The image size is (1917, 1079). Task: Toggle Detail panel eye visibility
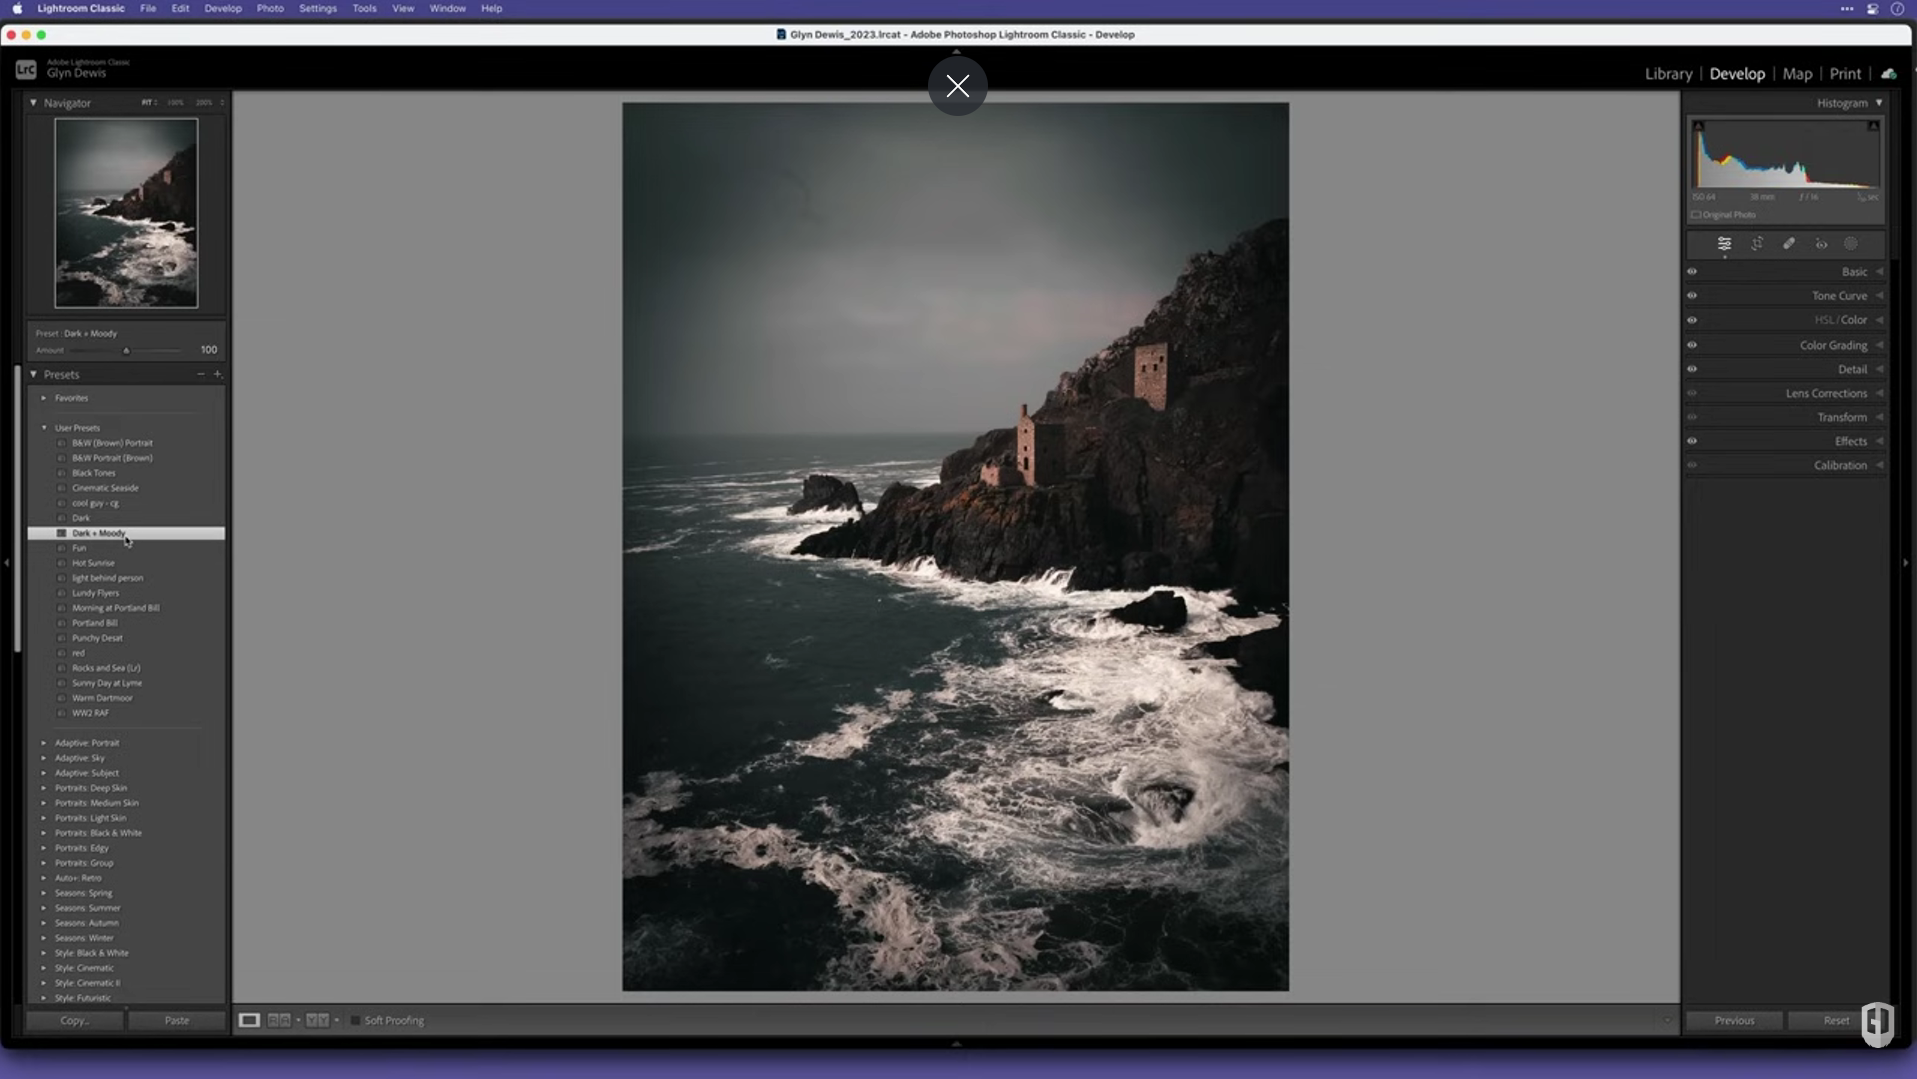pyautogui.click(x=1692, y=369)
